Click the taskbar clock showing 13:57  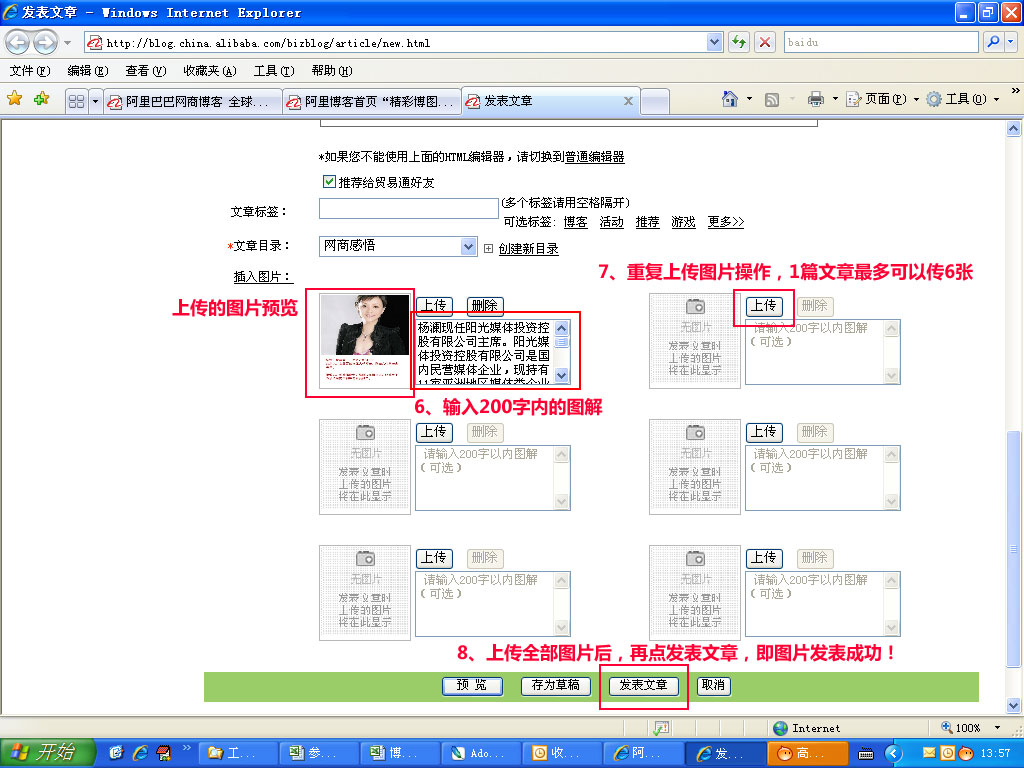(x=995, y=753)
